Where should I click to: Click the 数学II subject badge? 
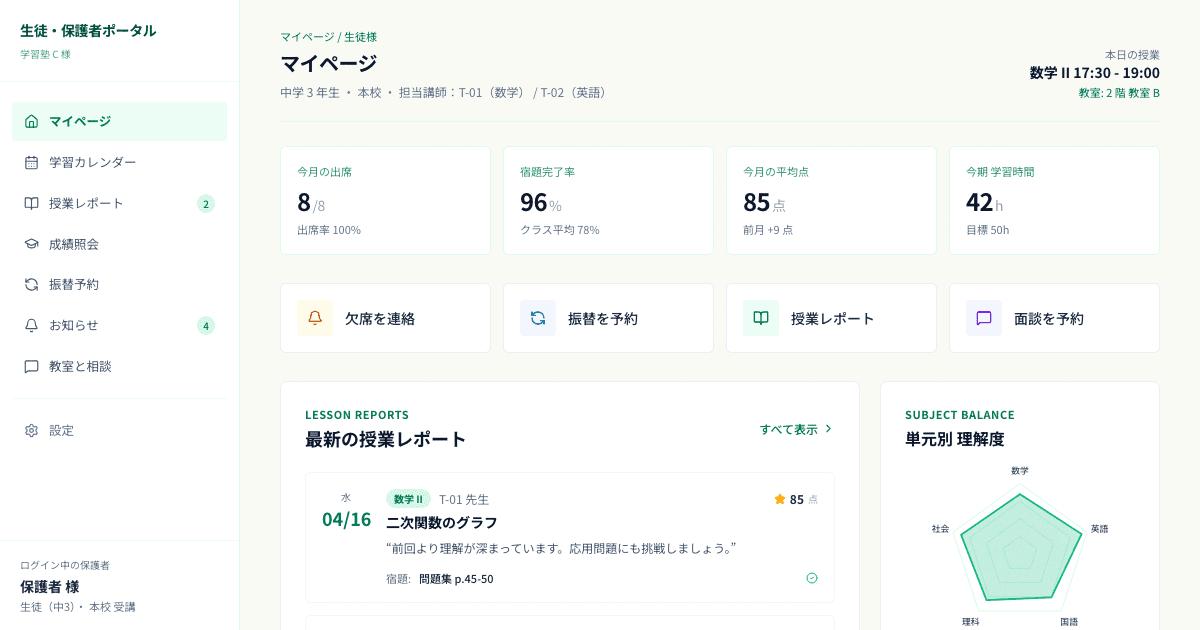pyautogui.click(x=408, y=498)
